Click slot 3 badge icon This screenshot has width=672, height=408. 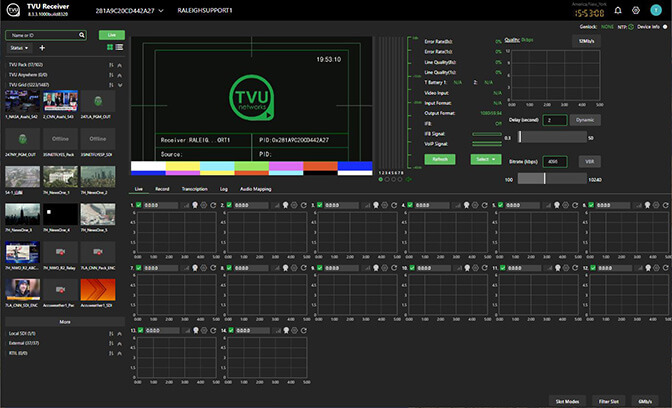tap(376, 205)
